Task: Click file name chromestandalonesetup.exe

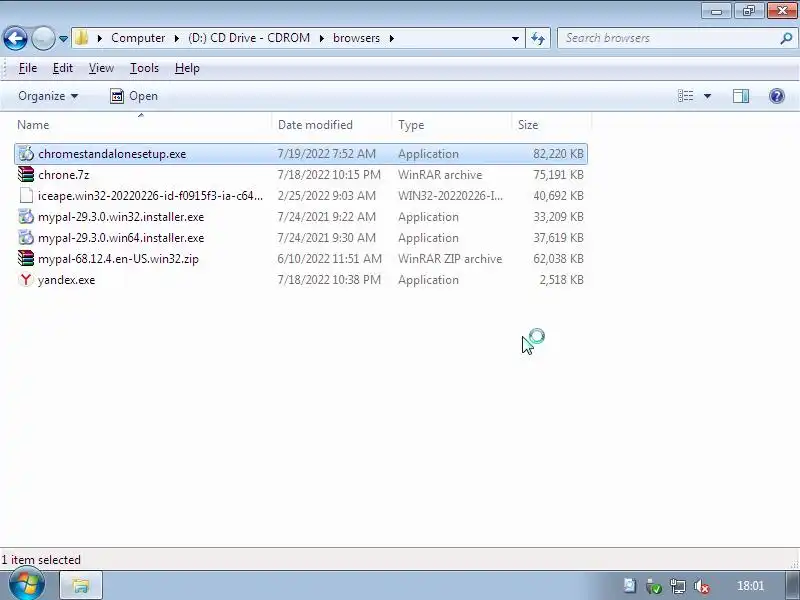Action: point(112,154)
